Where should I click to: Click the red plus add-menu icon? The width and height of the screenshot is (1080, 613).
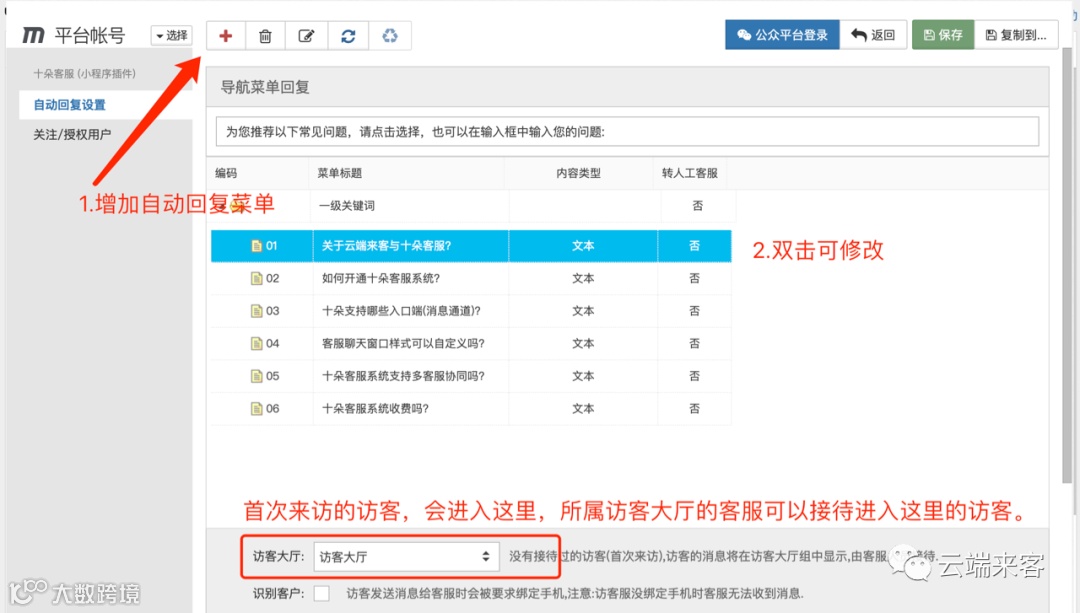[225, 36]
